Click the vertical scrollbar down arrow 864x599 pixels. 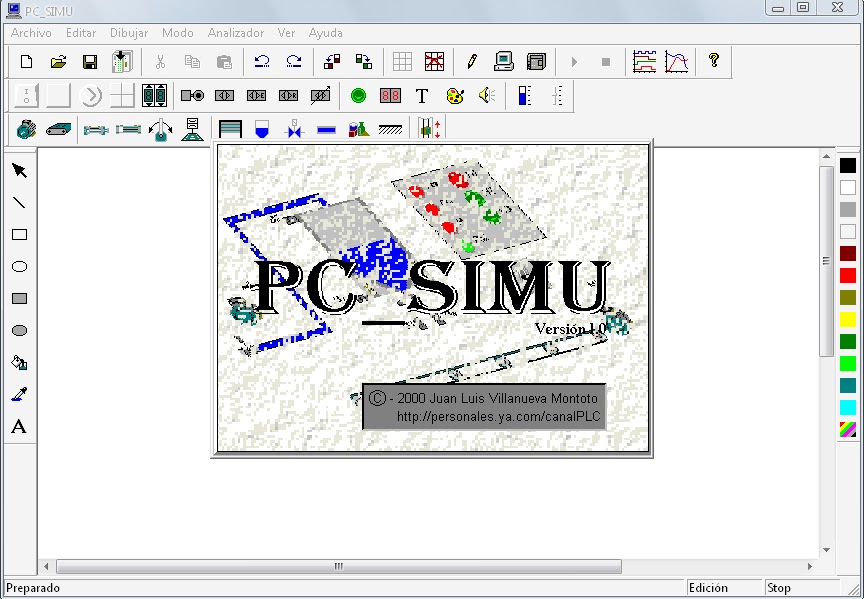(x=826, y=549)
